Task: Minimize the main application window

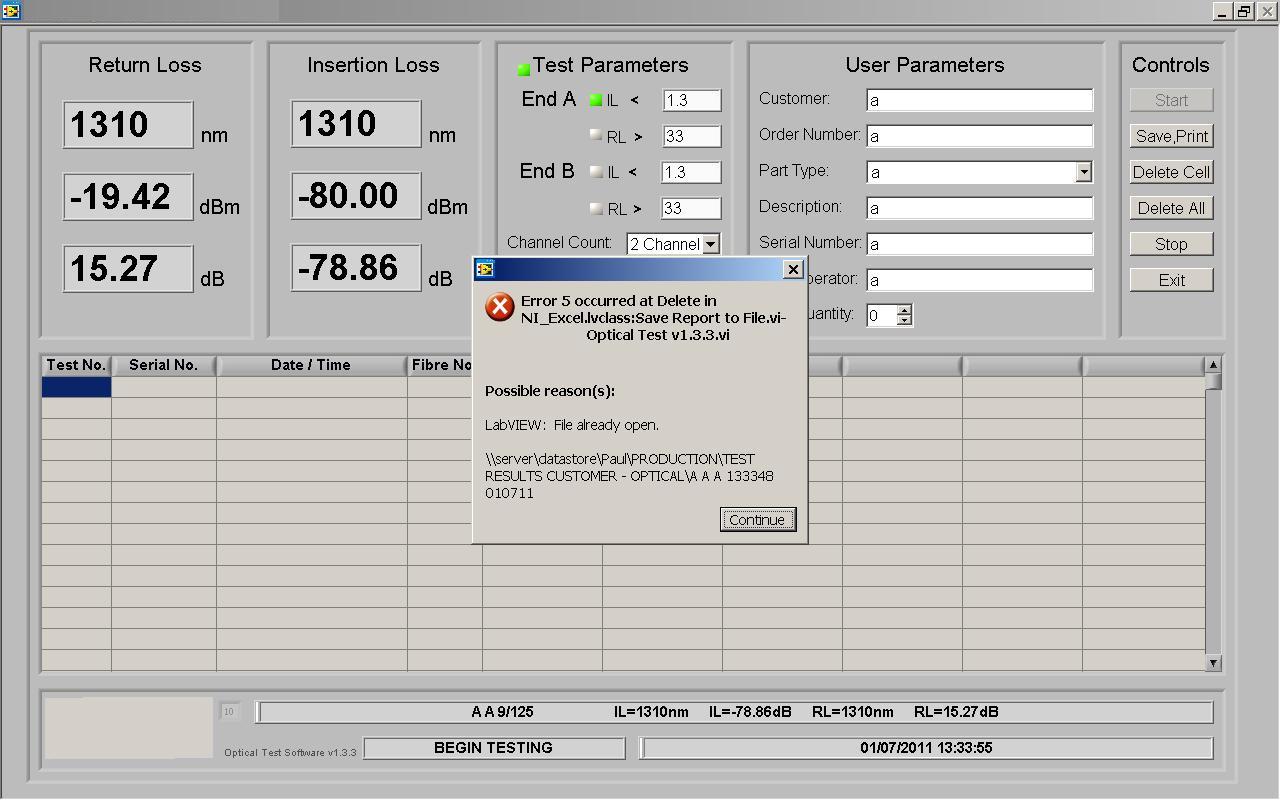Action: pos(1223,11)
